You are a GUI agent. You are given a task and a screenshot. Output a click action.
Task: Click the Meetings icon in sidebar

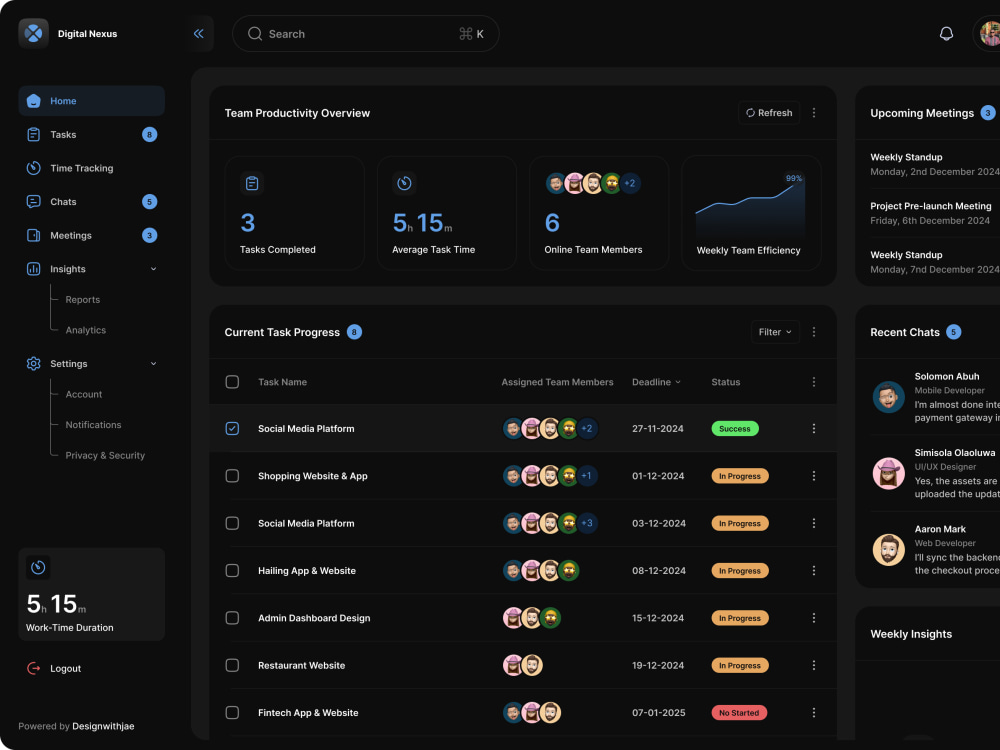(34, 235)
